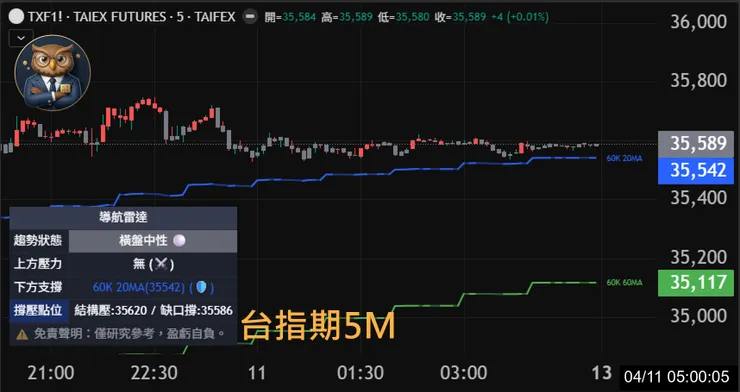The image size is (740, 392).
Task: Click the 免責聲明 disclaimer text
Action: click(x=129, y=334)
